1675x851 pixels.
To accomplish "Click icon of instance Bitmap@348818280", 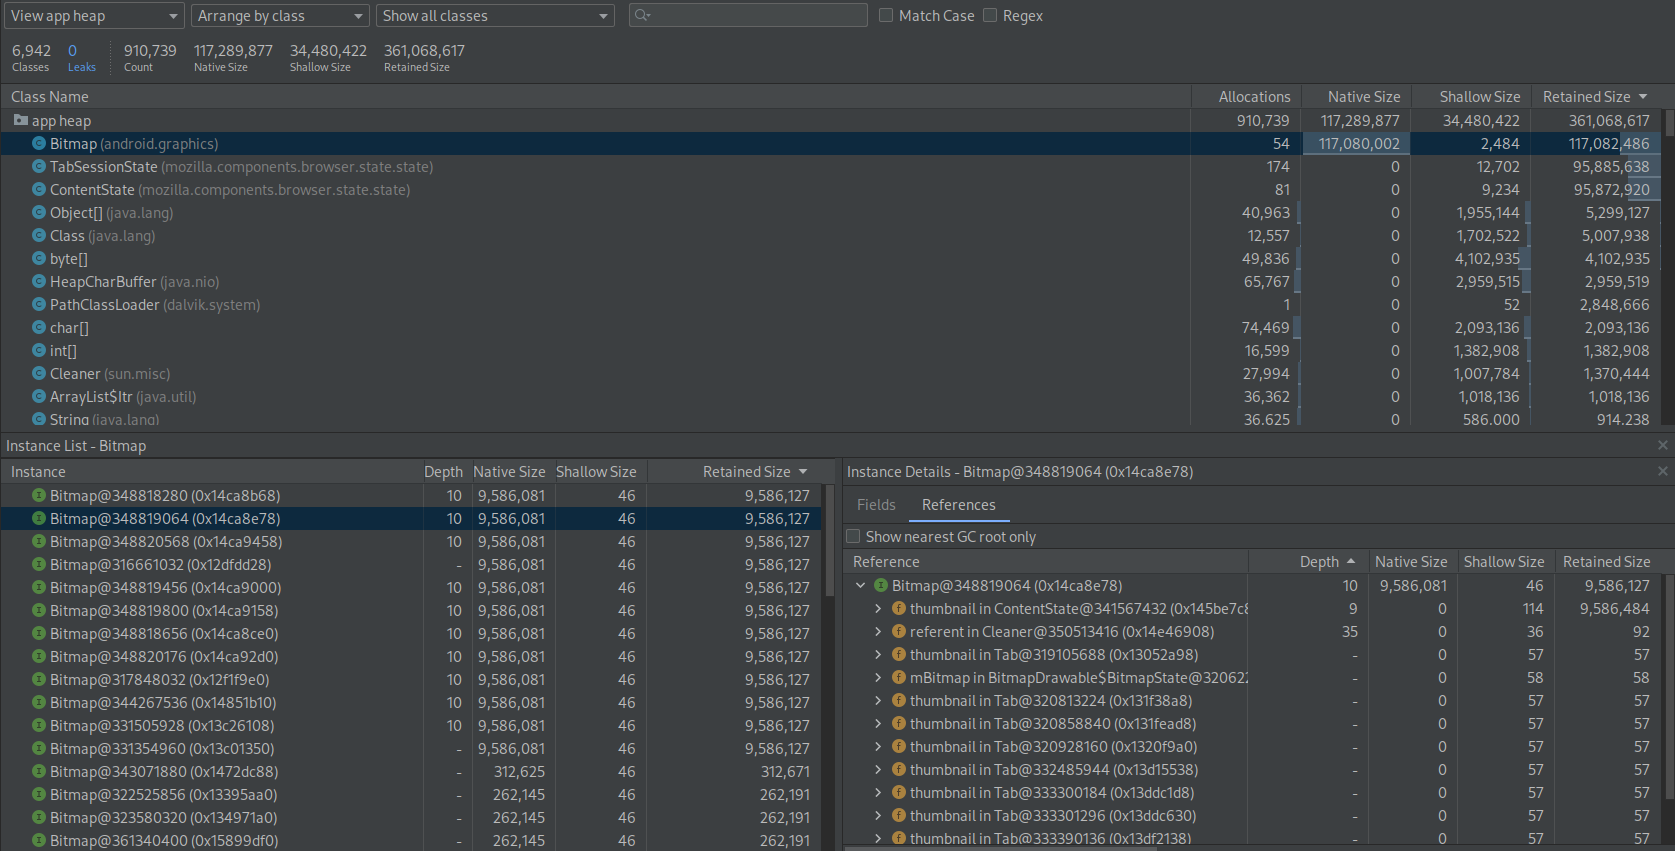I will click(39, 495).
